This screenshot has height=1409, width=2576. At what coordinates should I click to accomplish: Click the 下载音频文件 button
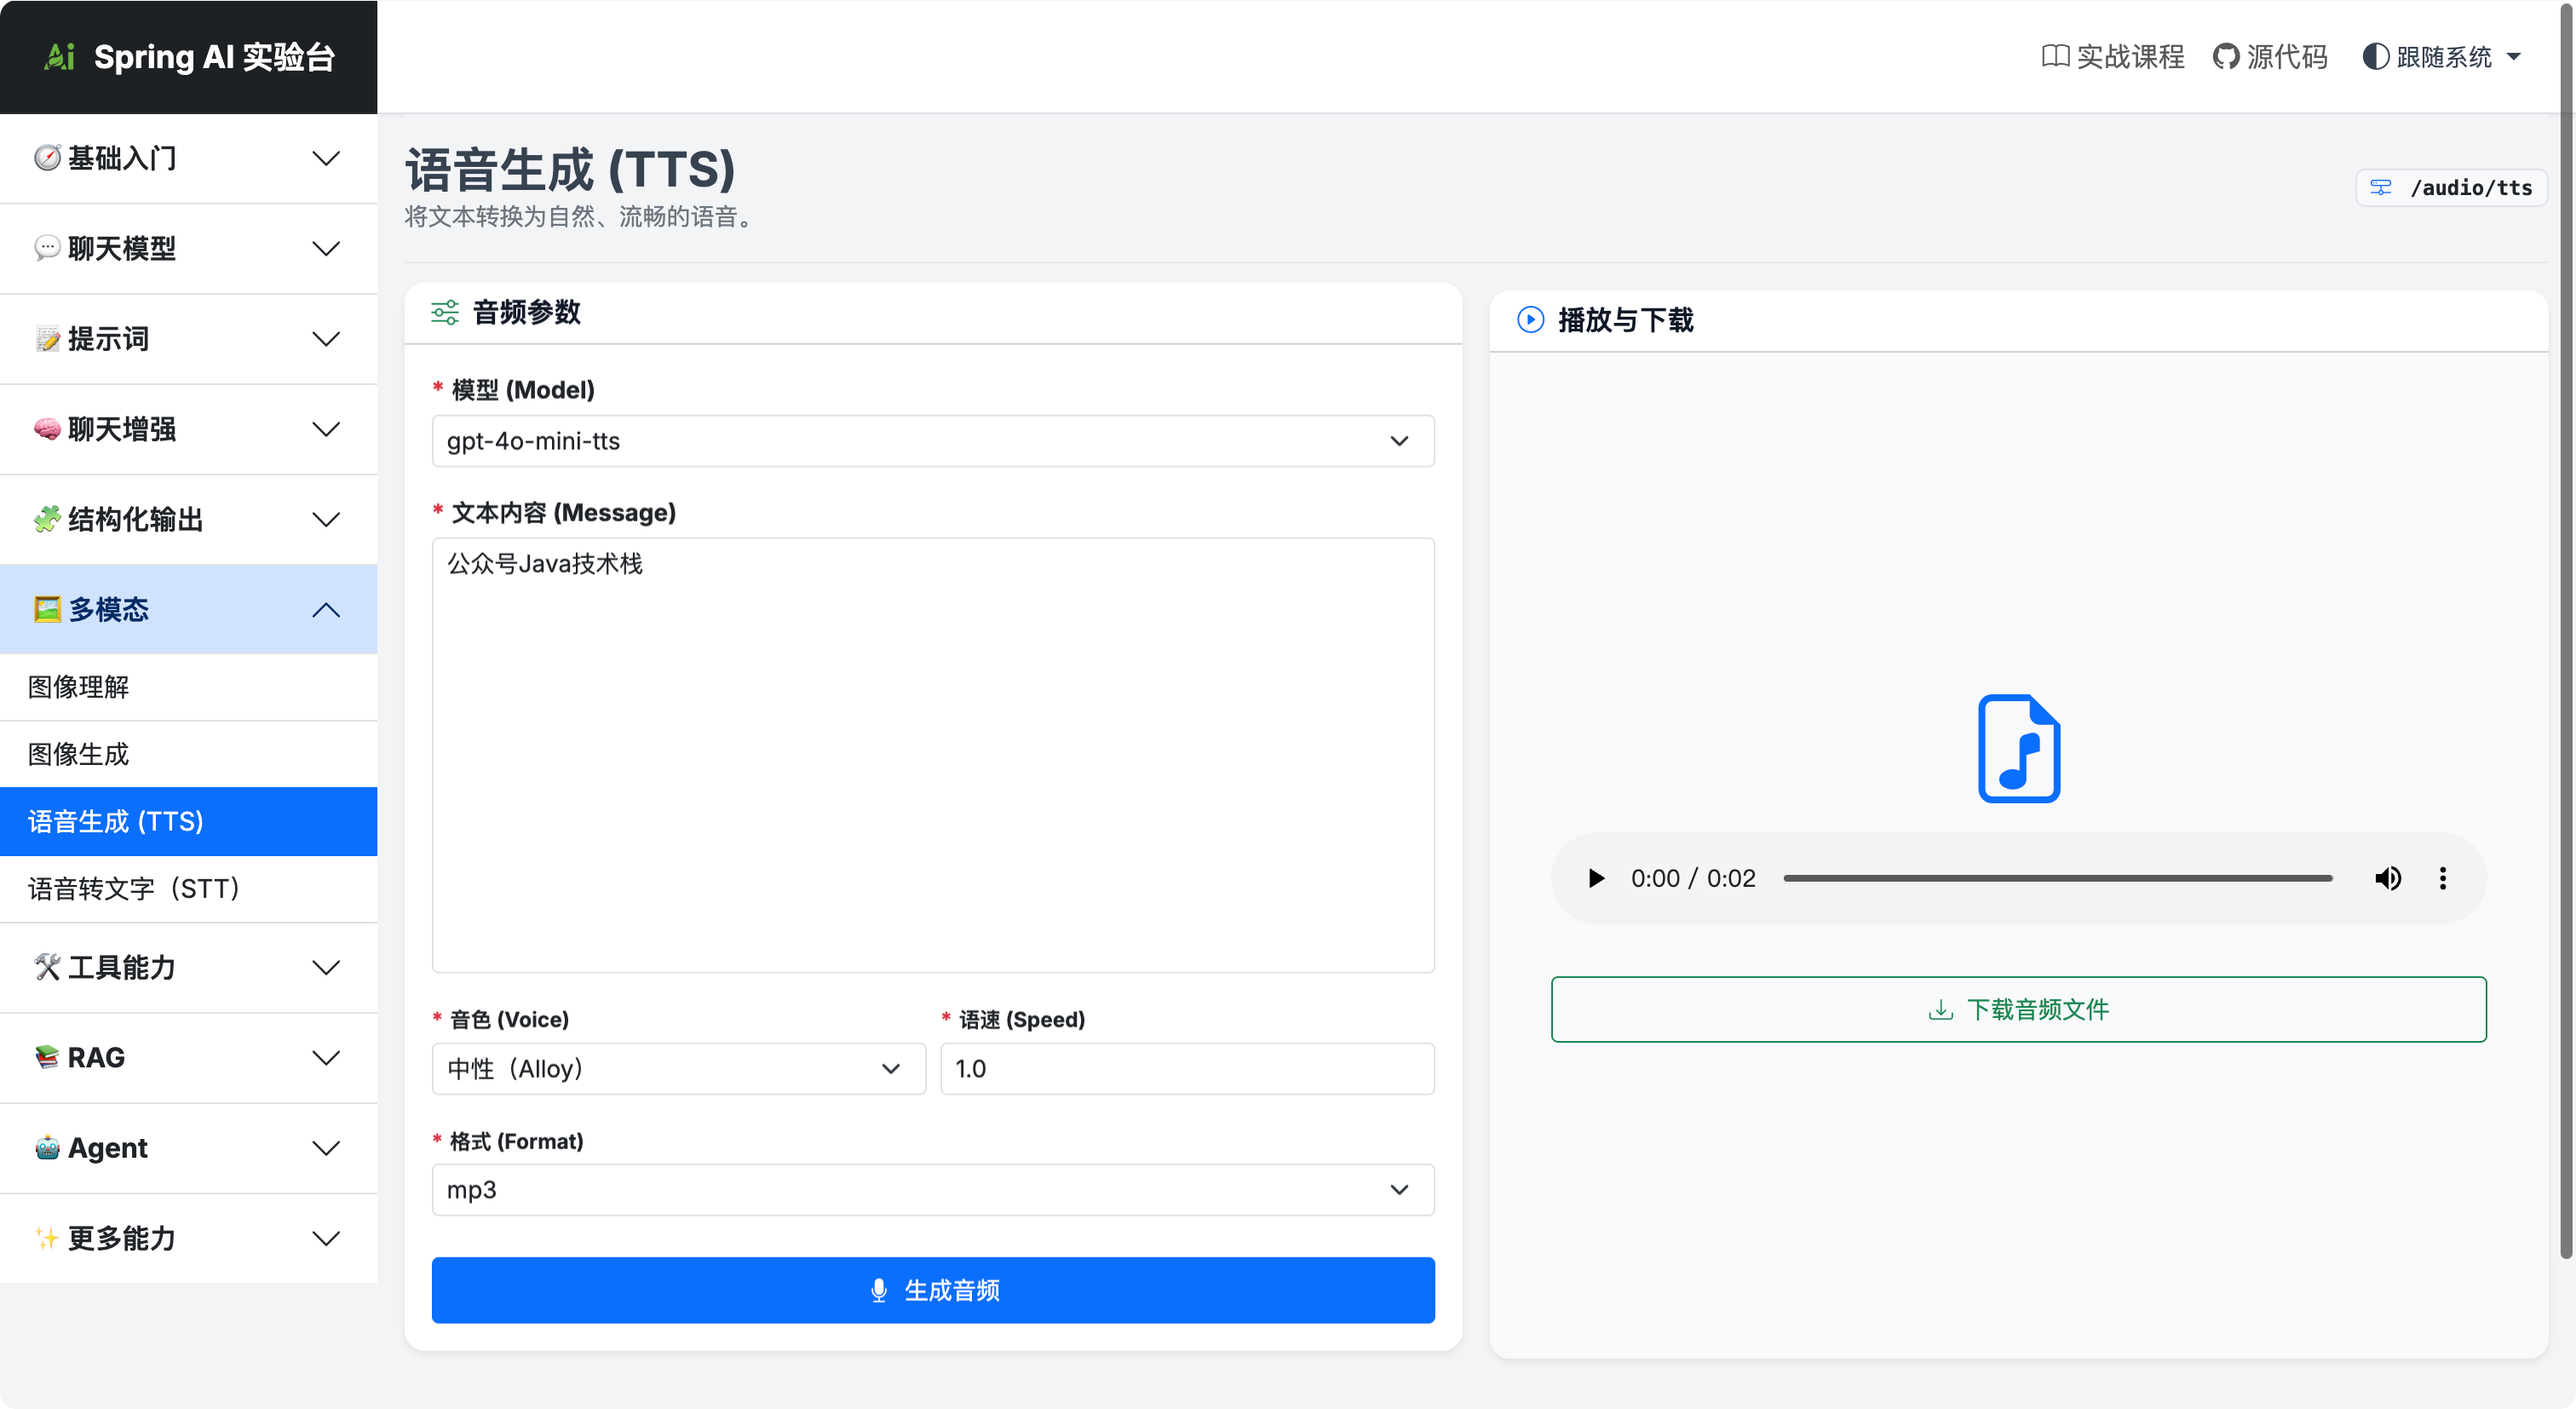(2019, 1009)
